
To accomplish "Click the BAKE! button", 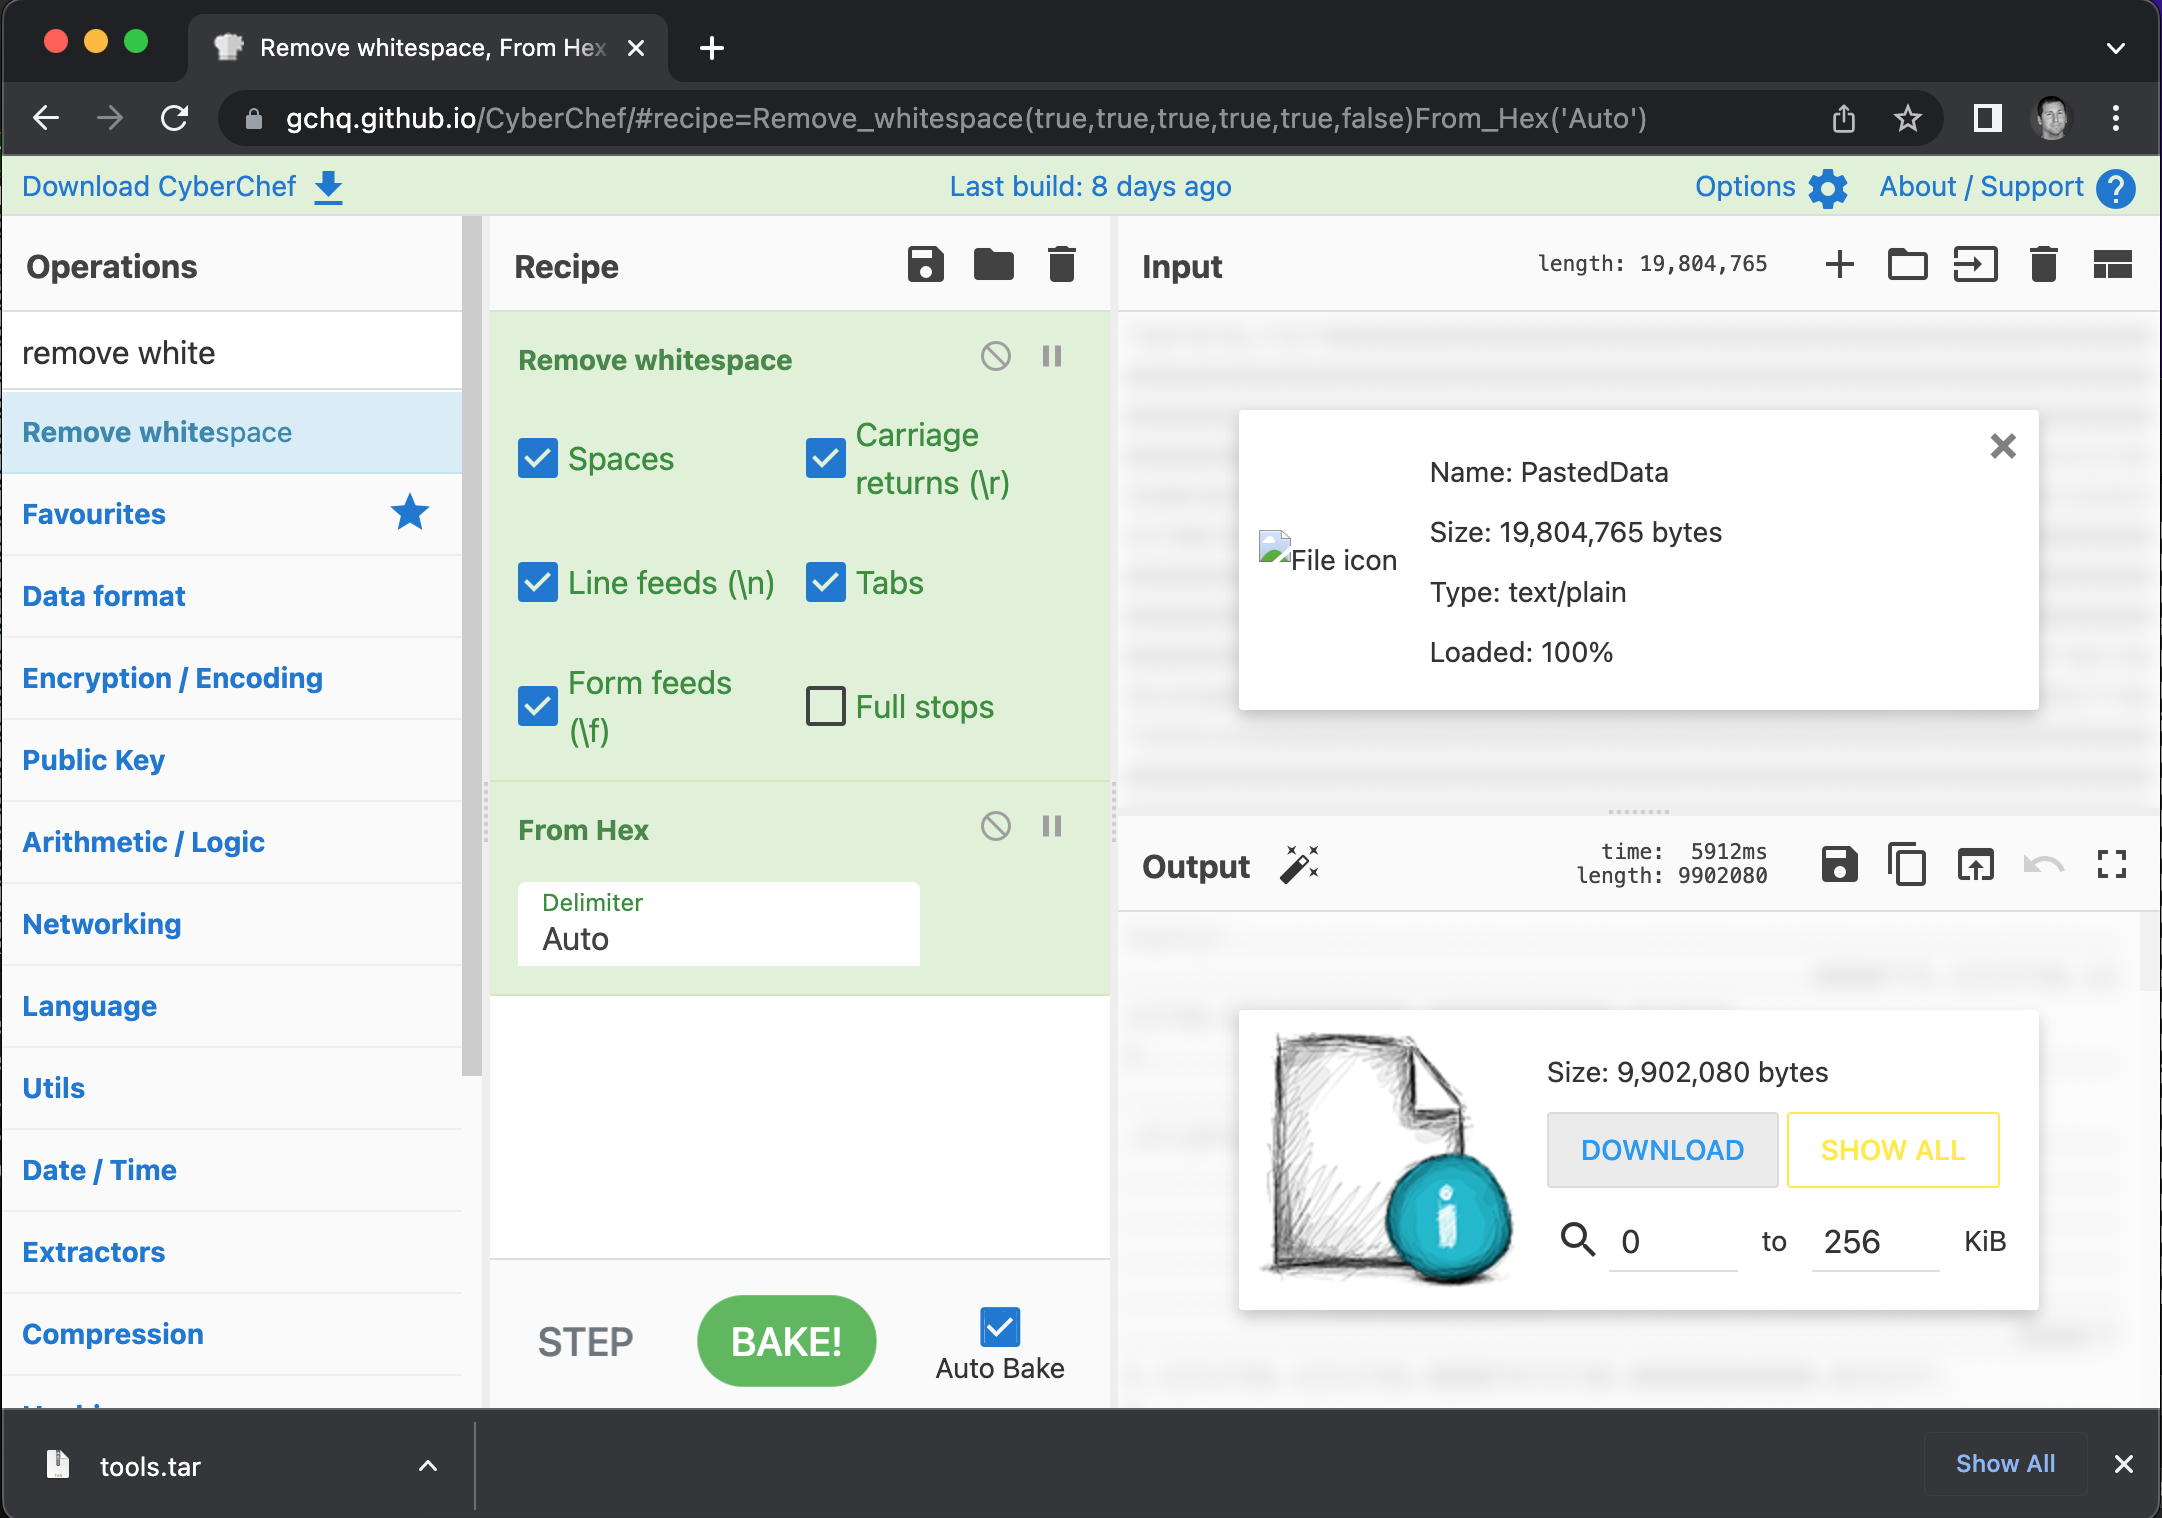I will [785, 1339].
